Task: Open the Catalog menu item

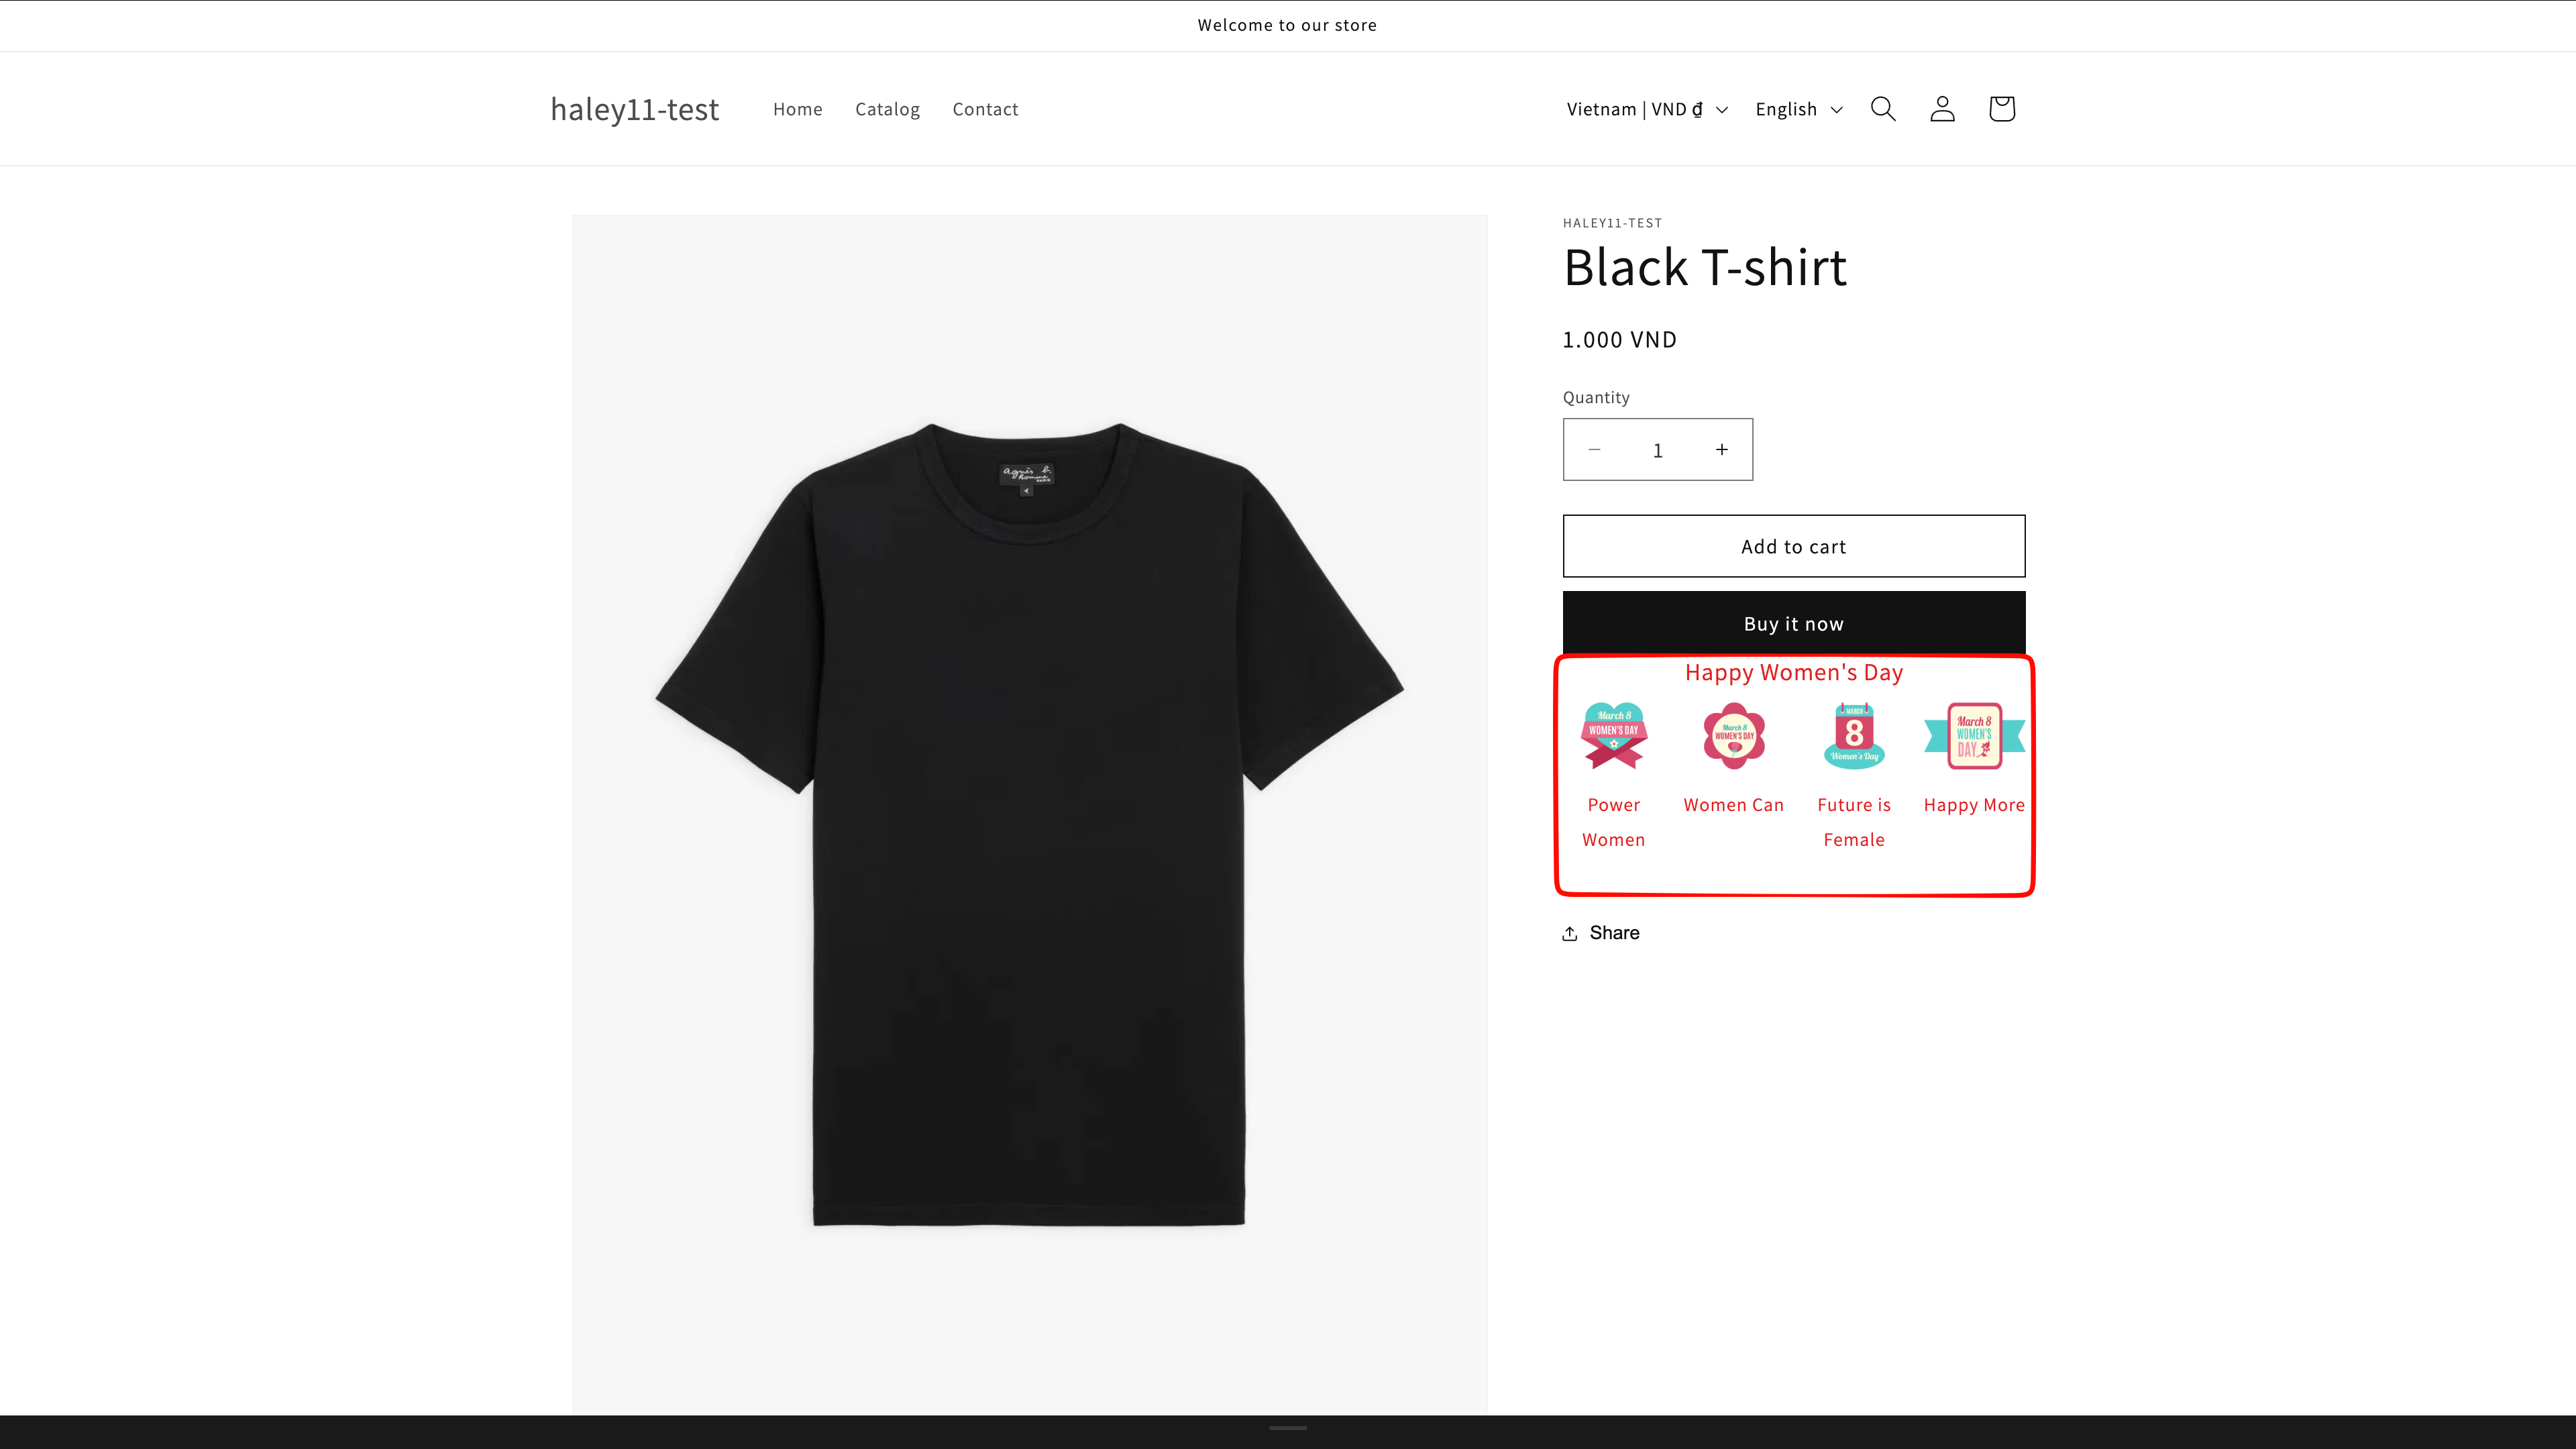Action: coord(887,109)
